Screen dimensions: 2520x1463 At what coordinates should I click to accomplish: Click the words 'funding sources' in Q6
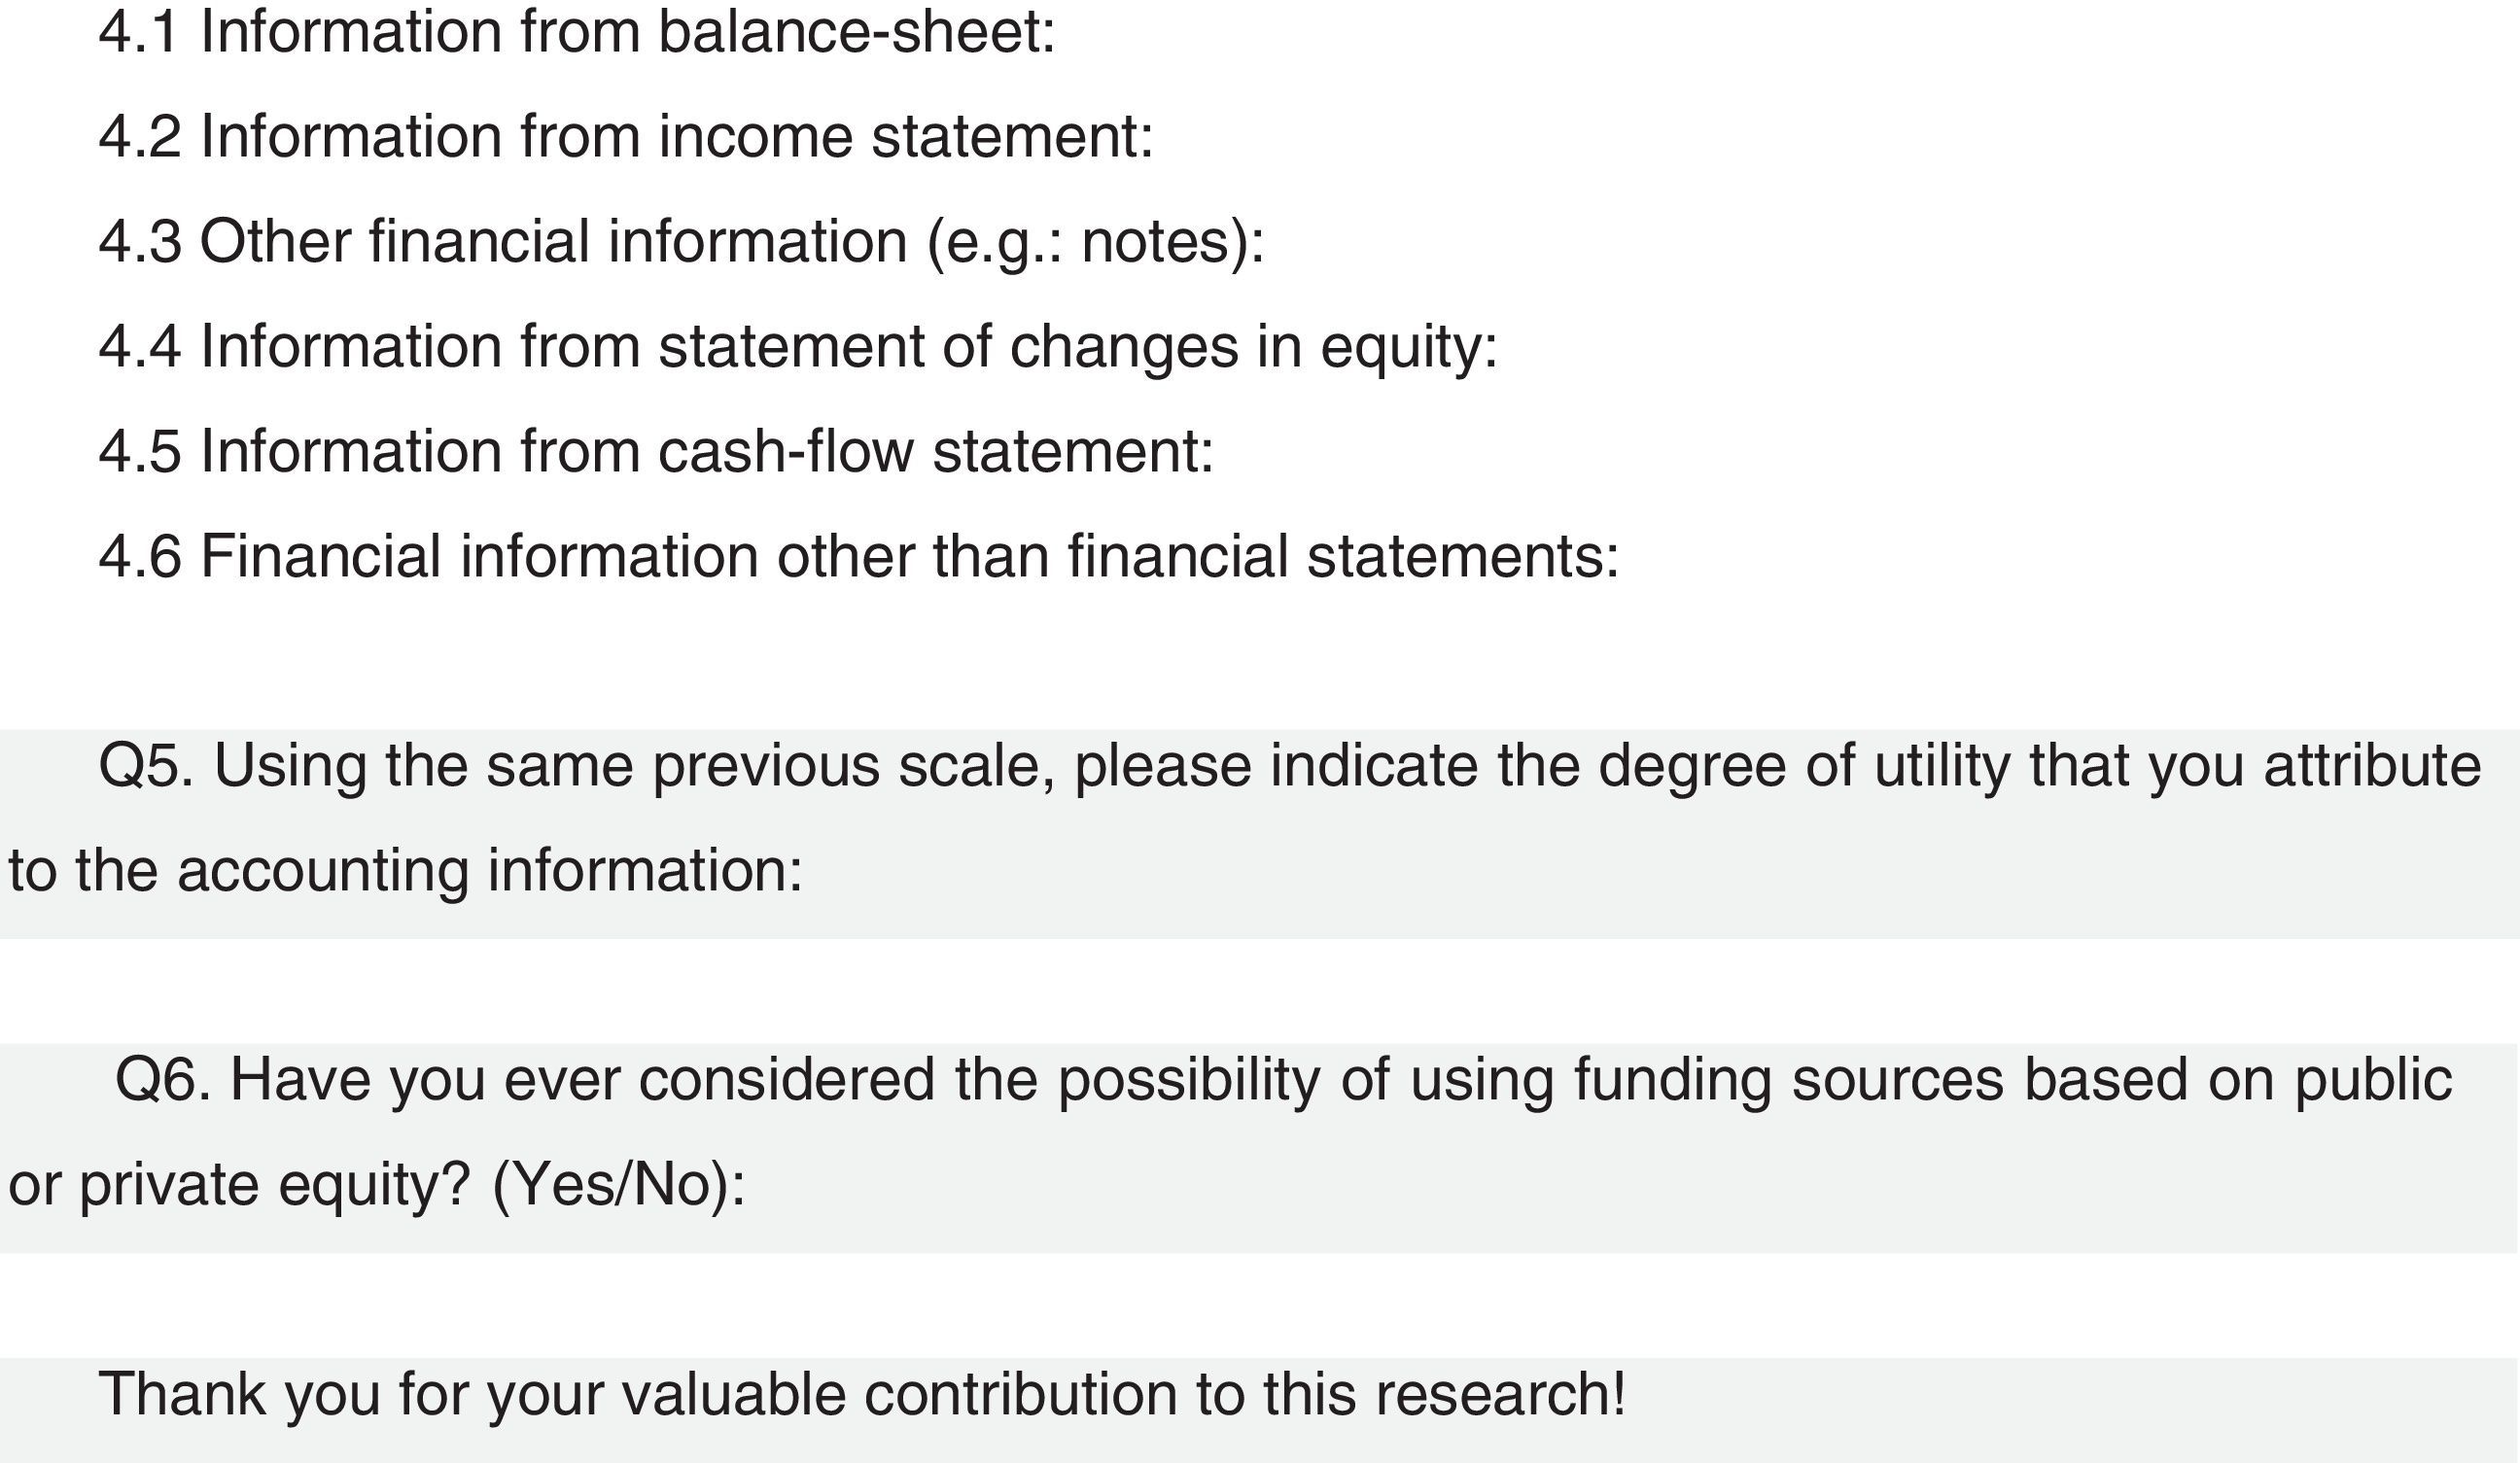click(x=1789, y=1081)
